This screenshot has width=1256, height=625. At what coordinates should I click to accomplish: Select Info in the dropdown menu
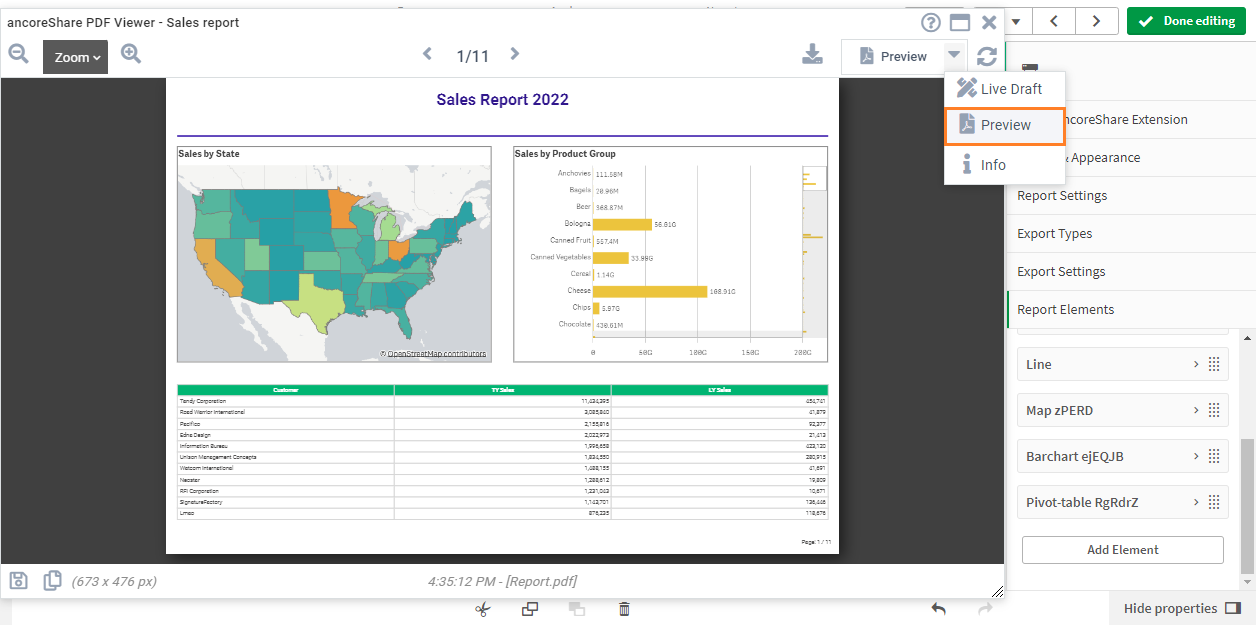click(x=1005, y=165)
